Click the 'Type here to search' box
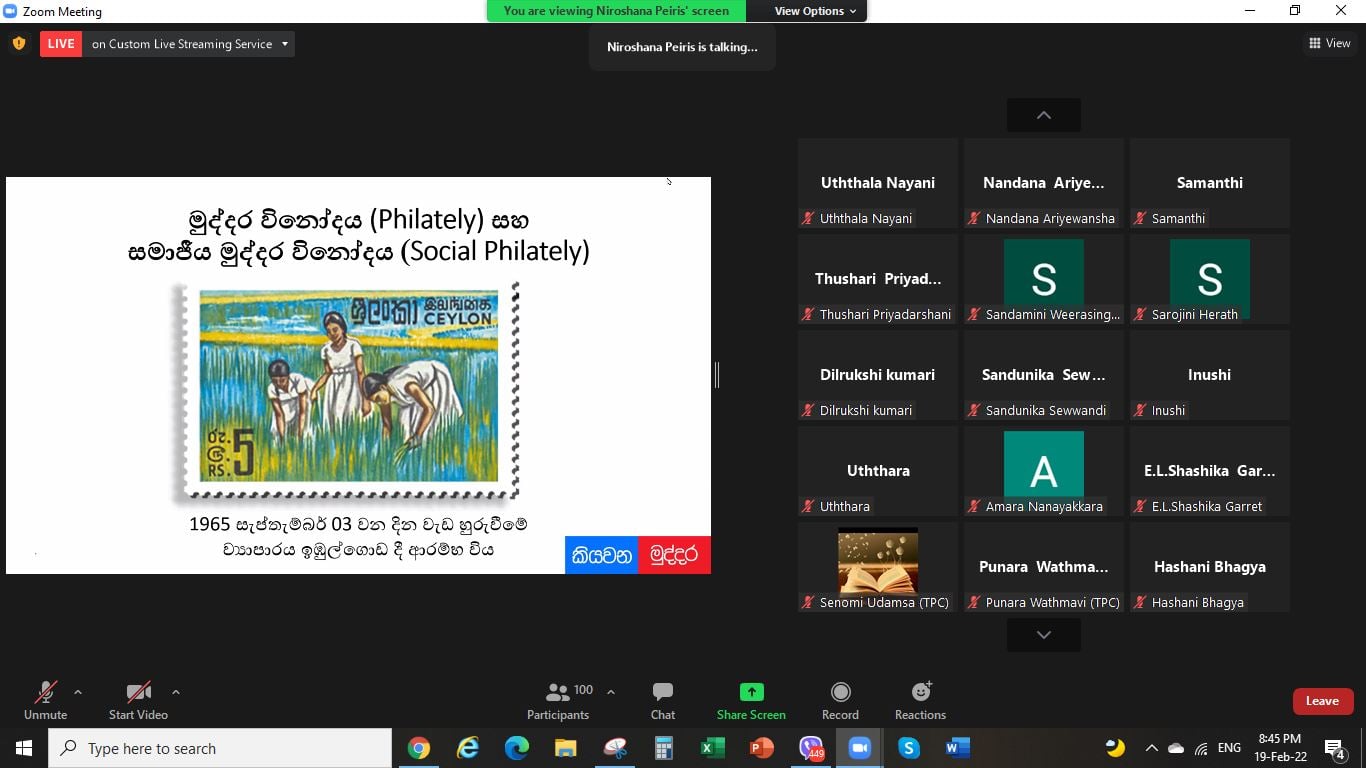The height and width of the screenshot is (768, 1366). click(x=220, y=748)
